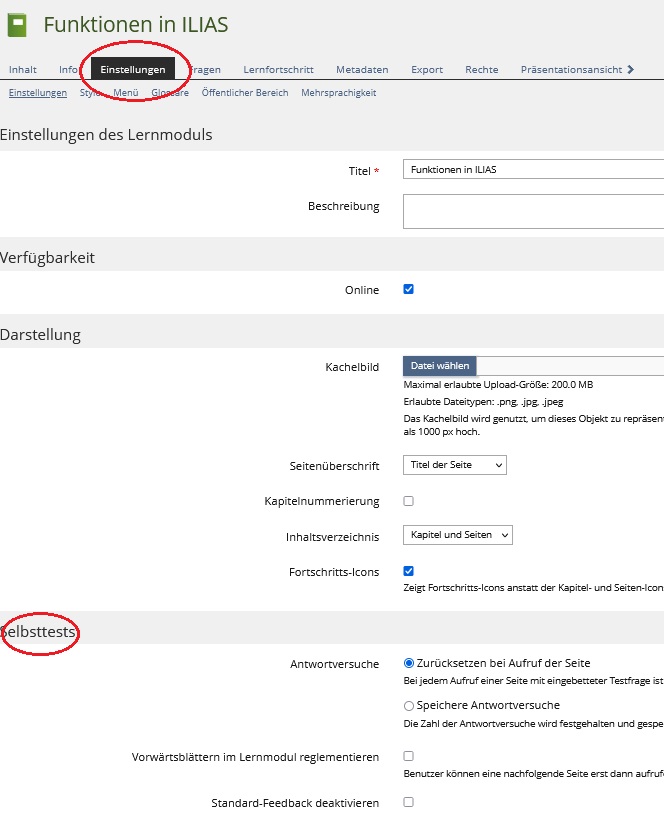The image size is (664, 814).
Task: Select Speichere Antwortversuche radio option
Action: (408, 706)
